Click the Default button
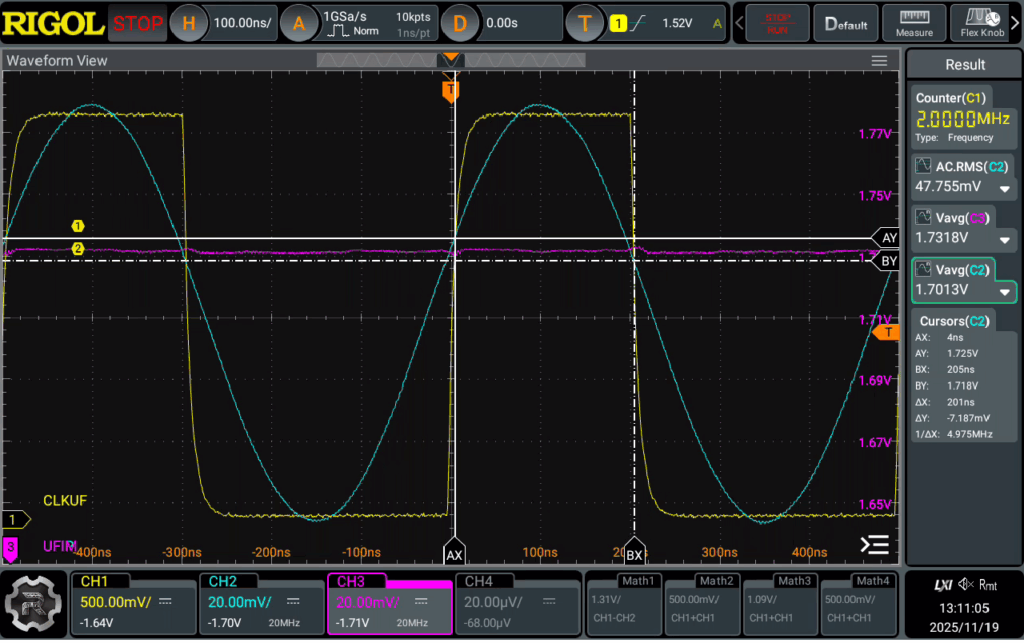1024x643 pixels. [x=846, y=23]
